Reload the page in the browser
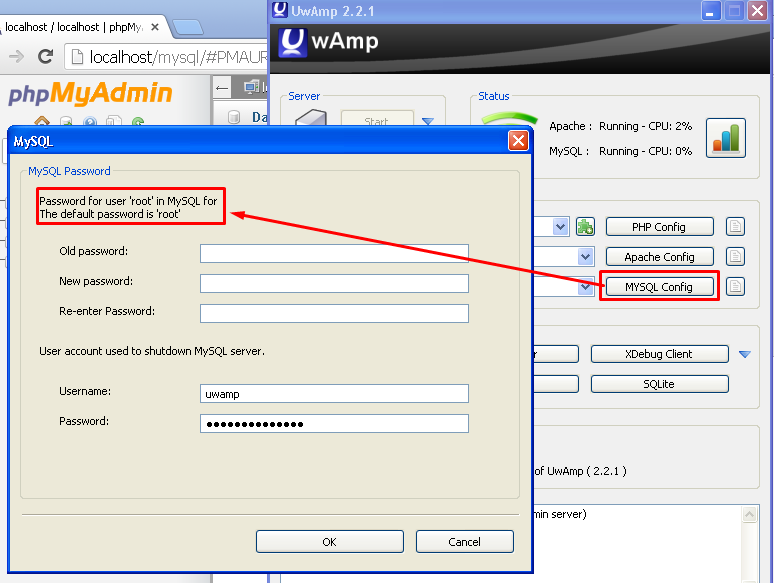This screenshot has width=774, height=583. (45, 56)
